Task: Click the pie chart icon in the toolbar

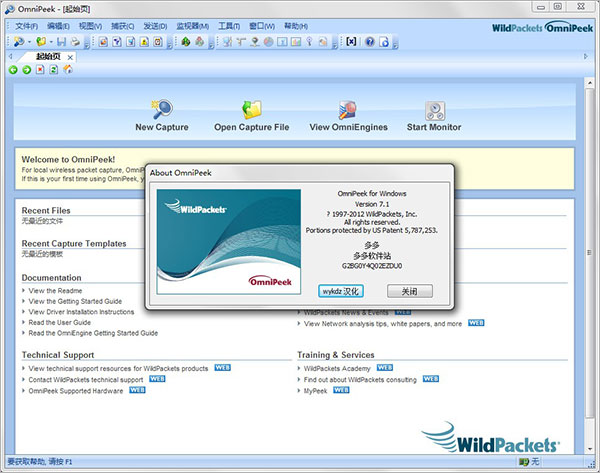Action: [269, 42]
